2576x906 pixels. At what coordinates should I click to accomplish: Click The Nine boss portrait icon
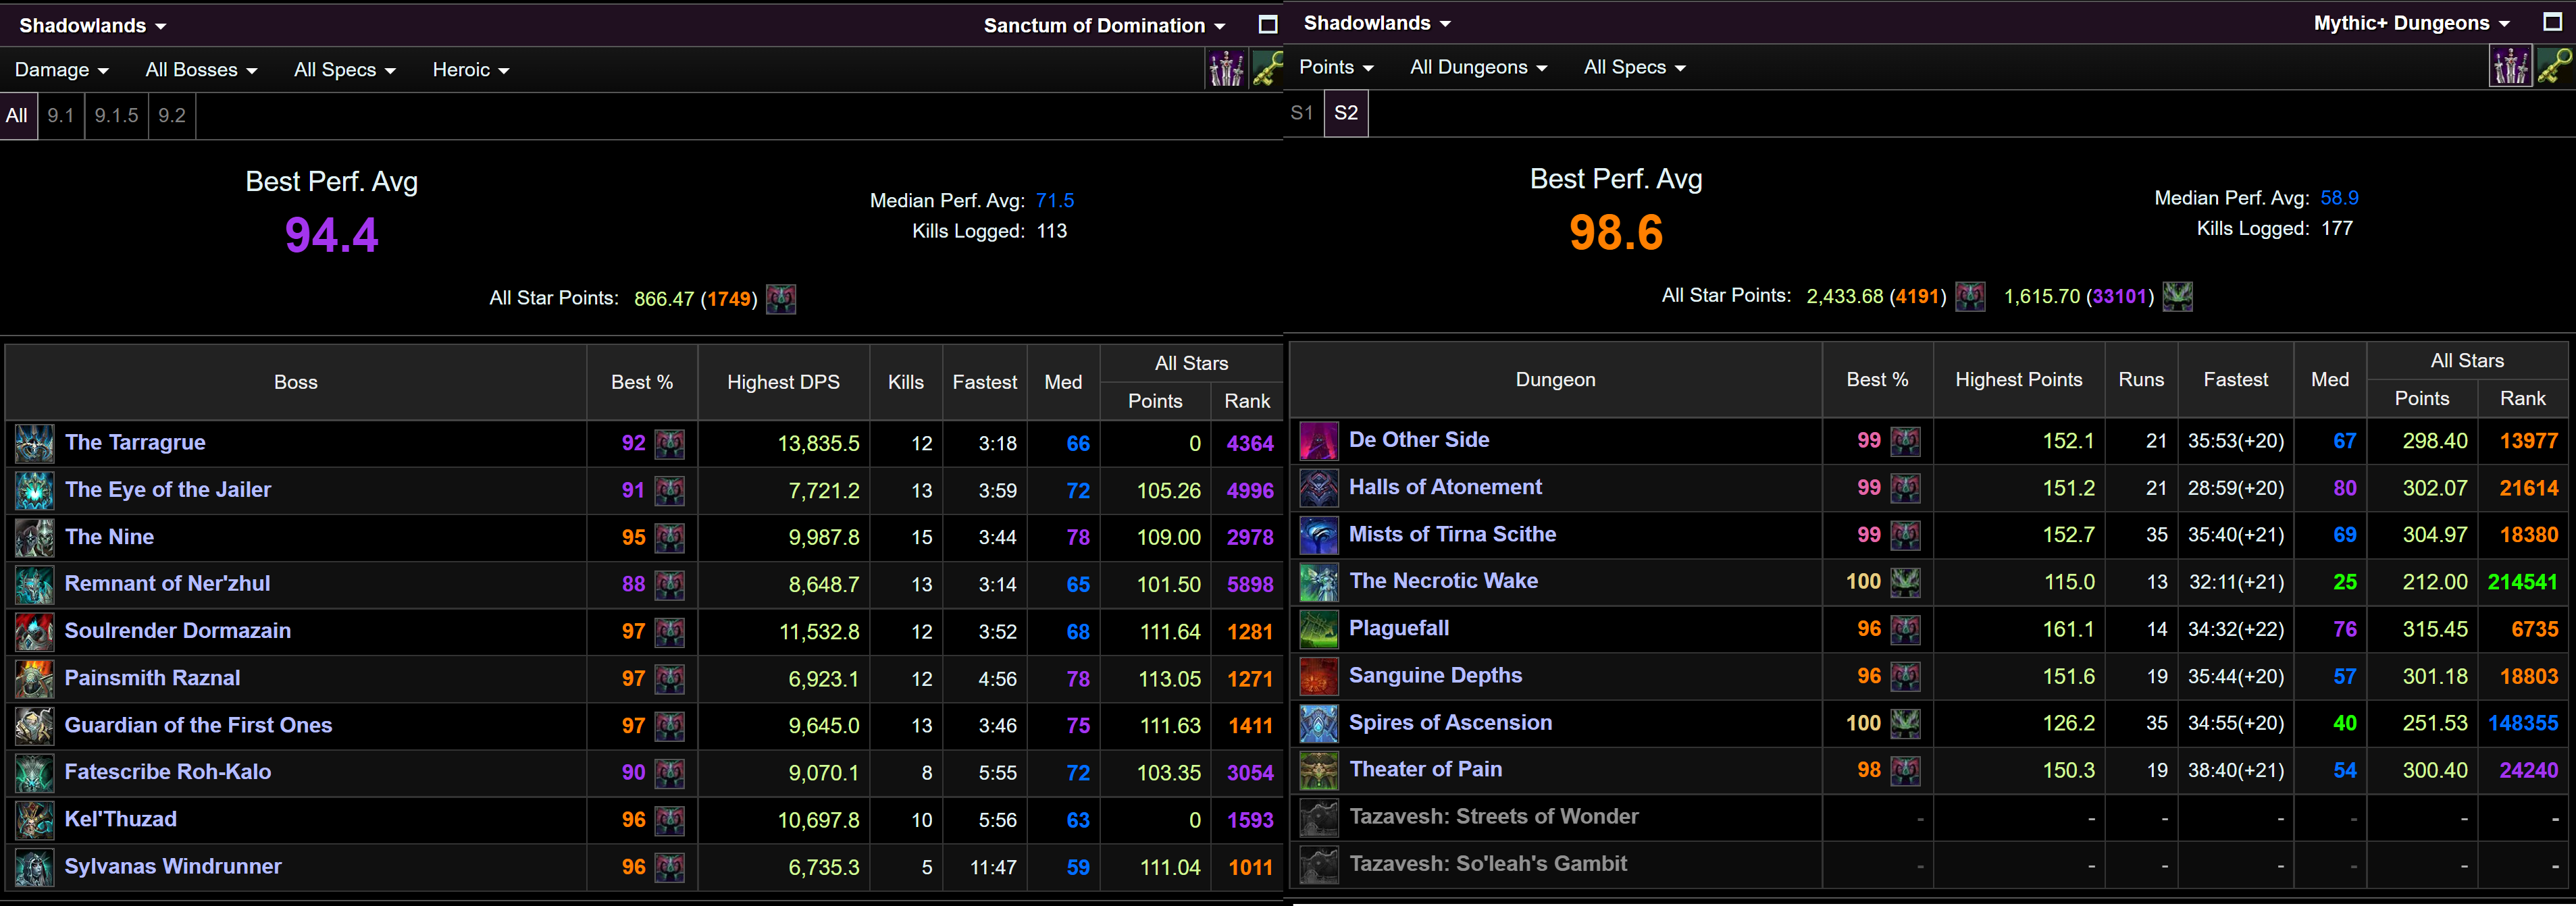(x=35, y=537)
